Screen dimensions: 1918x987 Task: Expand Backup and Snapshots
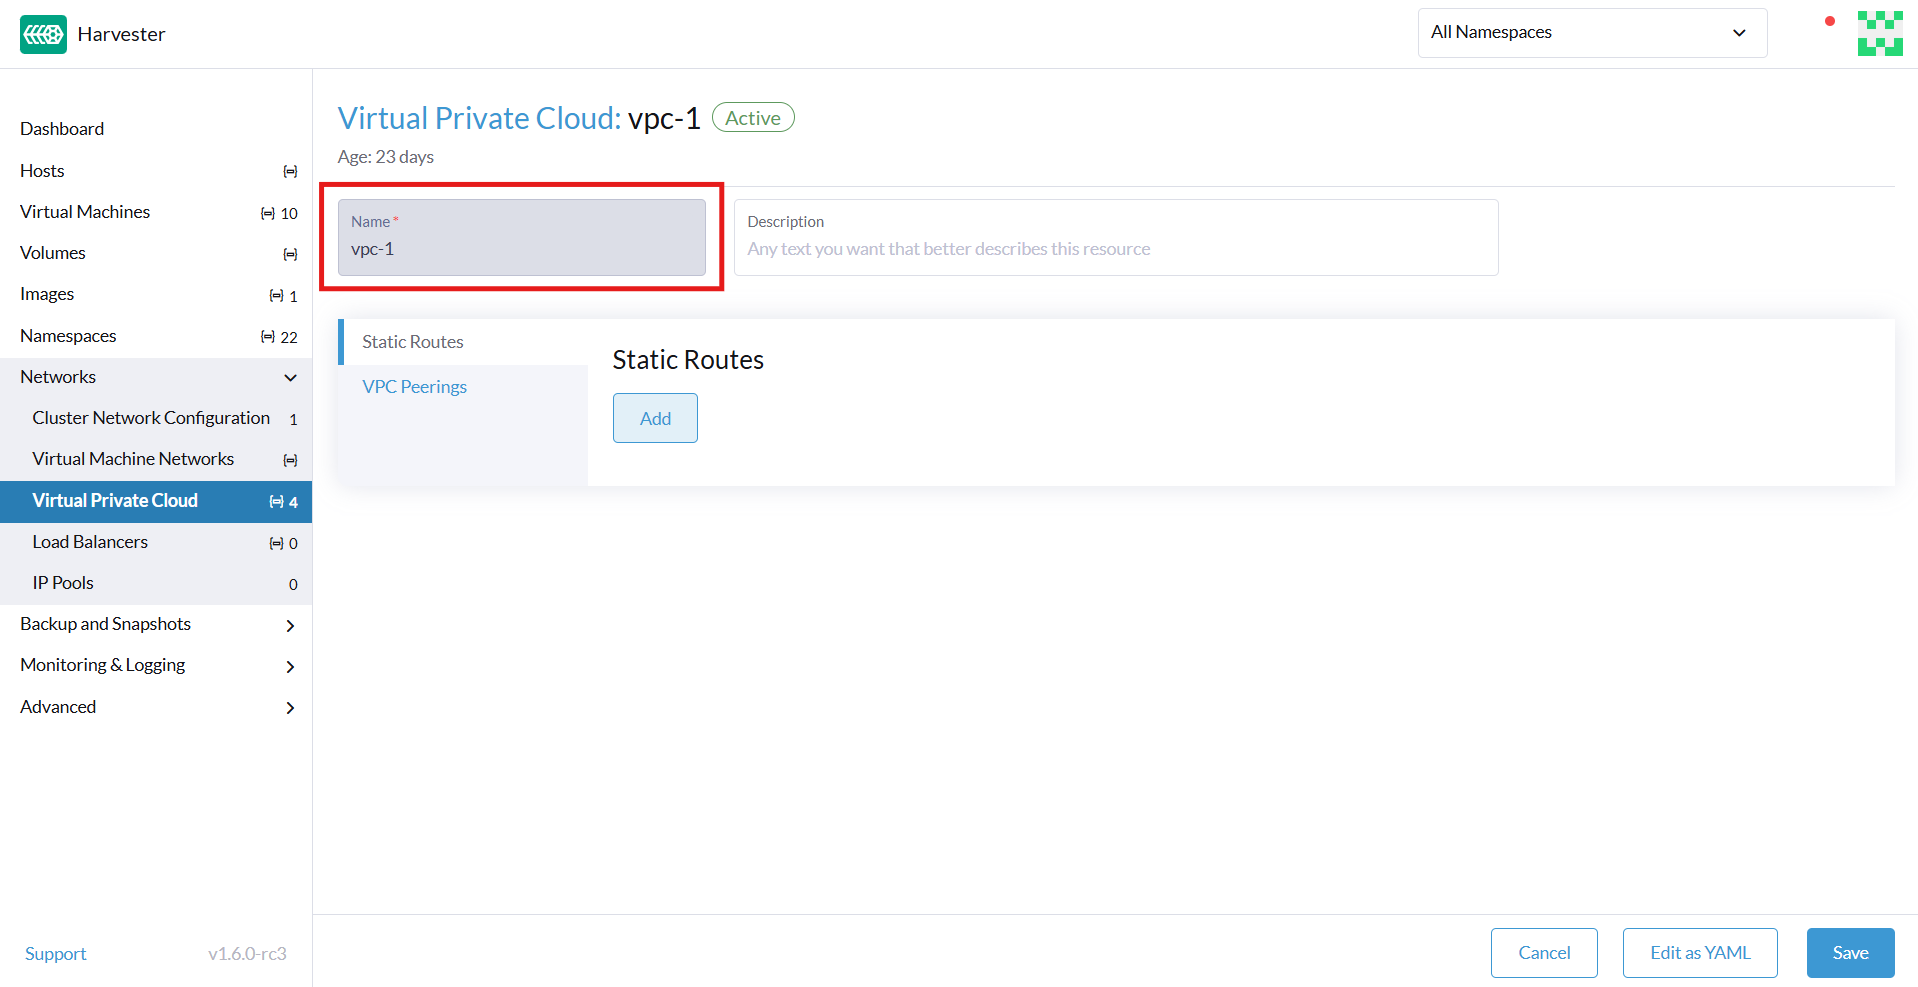[105, 623]
